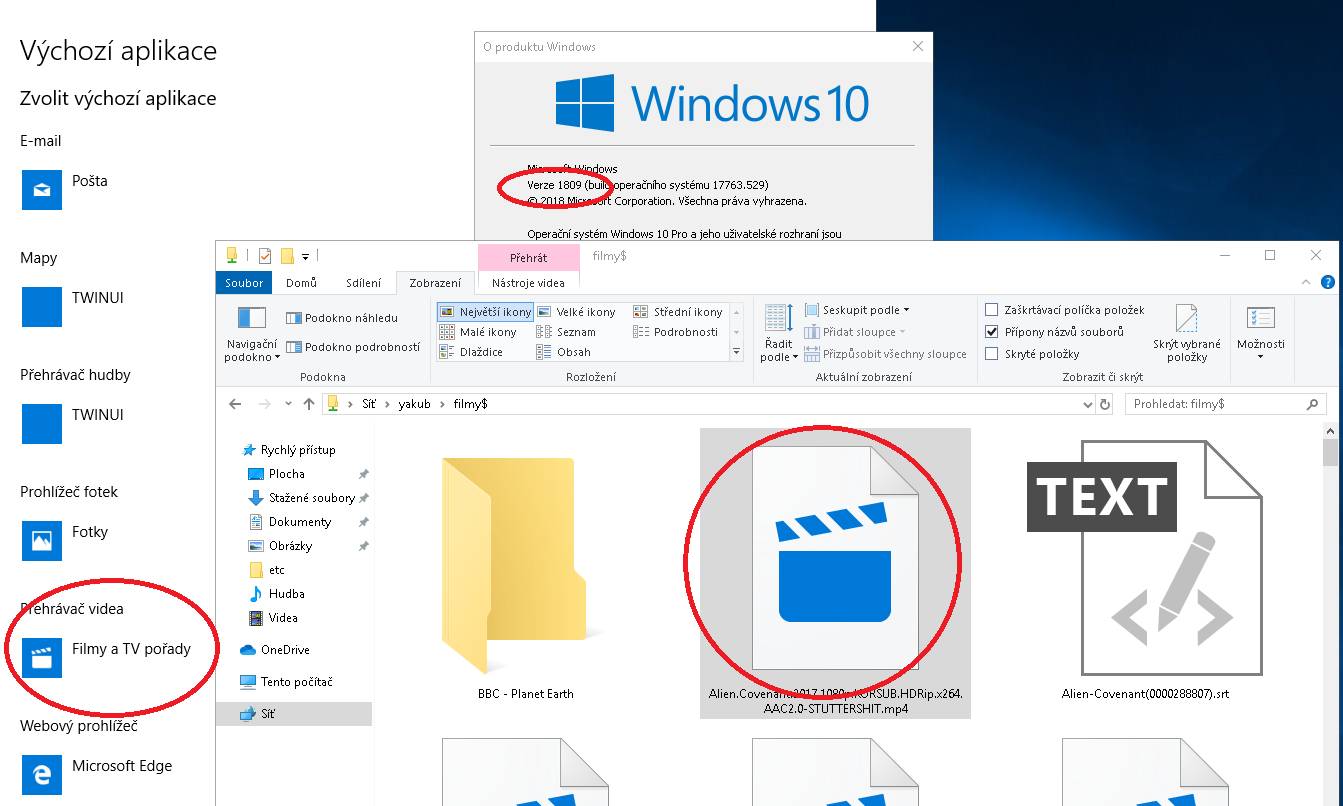The image size is (1343, 806).
Task: Go up one folder level
Action: pyautogui.click(x=309, y=405)
